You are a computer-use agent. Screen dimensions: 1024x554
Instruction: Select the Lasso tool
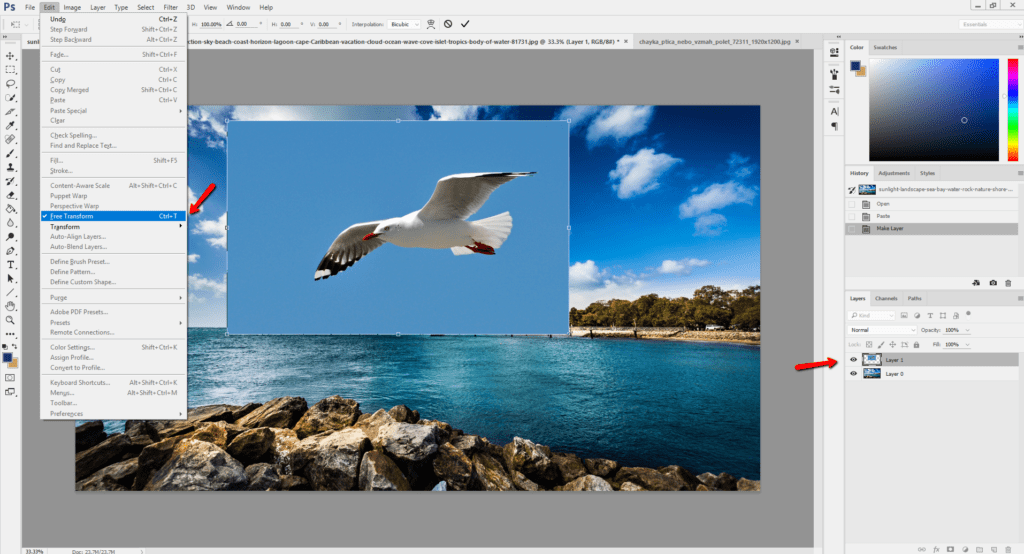click(x=10, y=84)
